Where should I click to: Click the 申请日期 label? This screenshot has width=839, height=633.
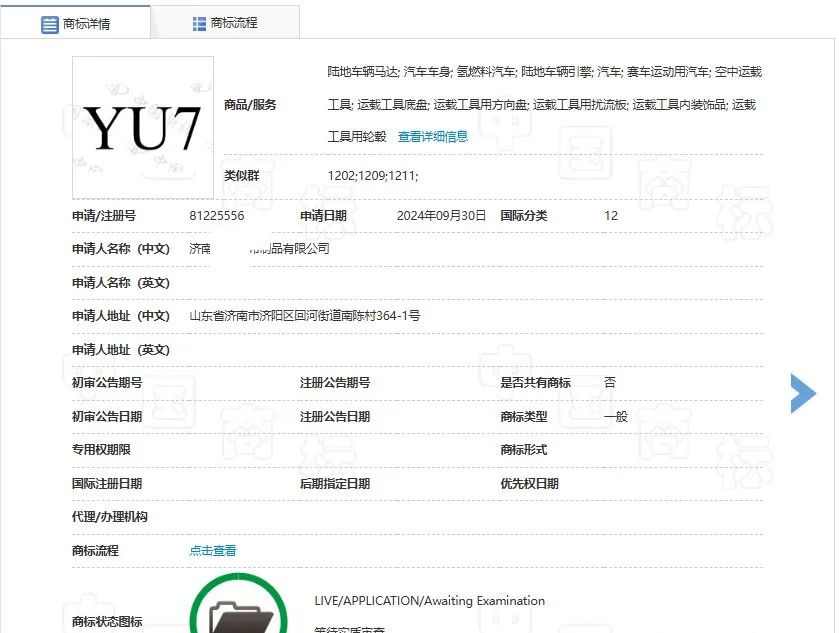click(x=323, y=216)
